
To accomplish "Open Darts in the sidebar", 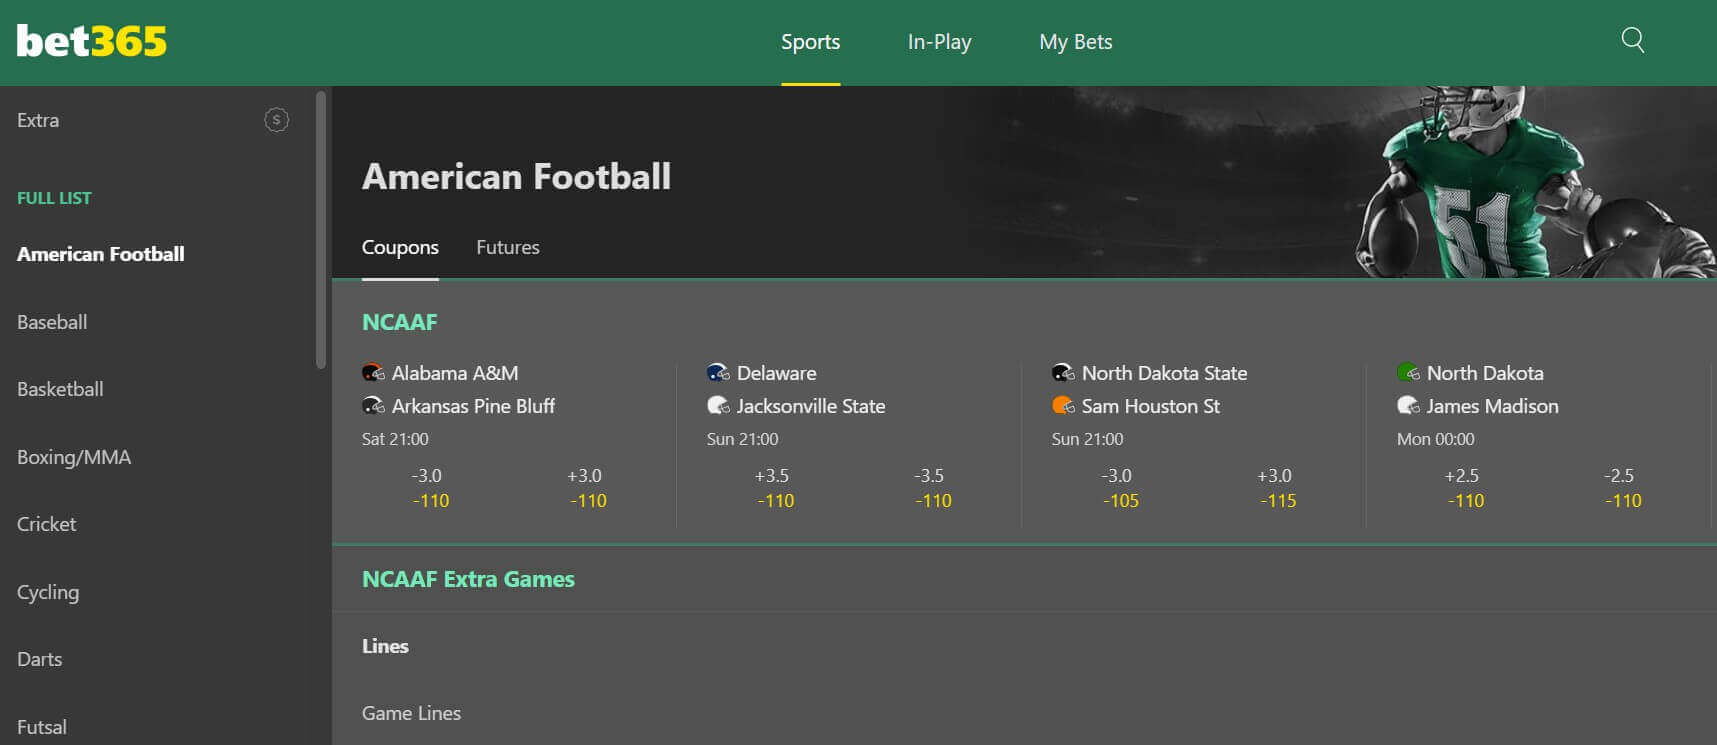I will (x=40, y=659).
